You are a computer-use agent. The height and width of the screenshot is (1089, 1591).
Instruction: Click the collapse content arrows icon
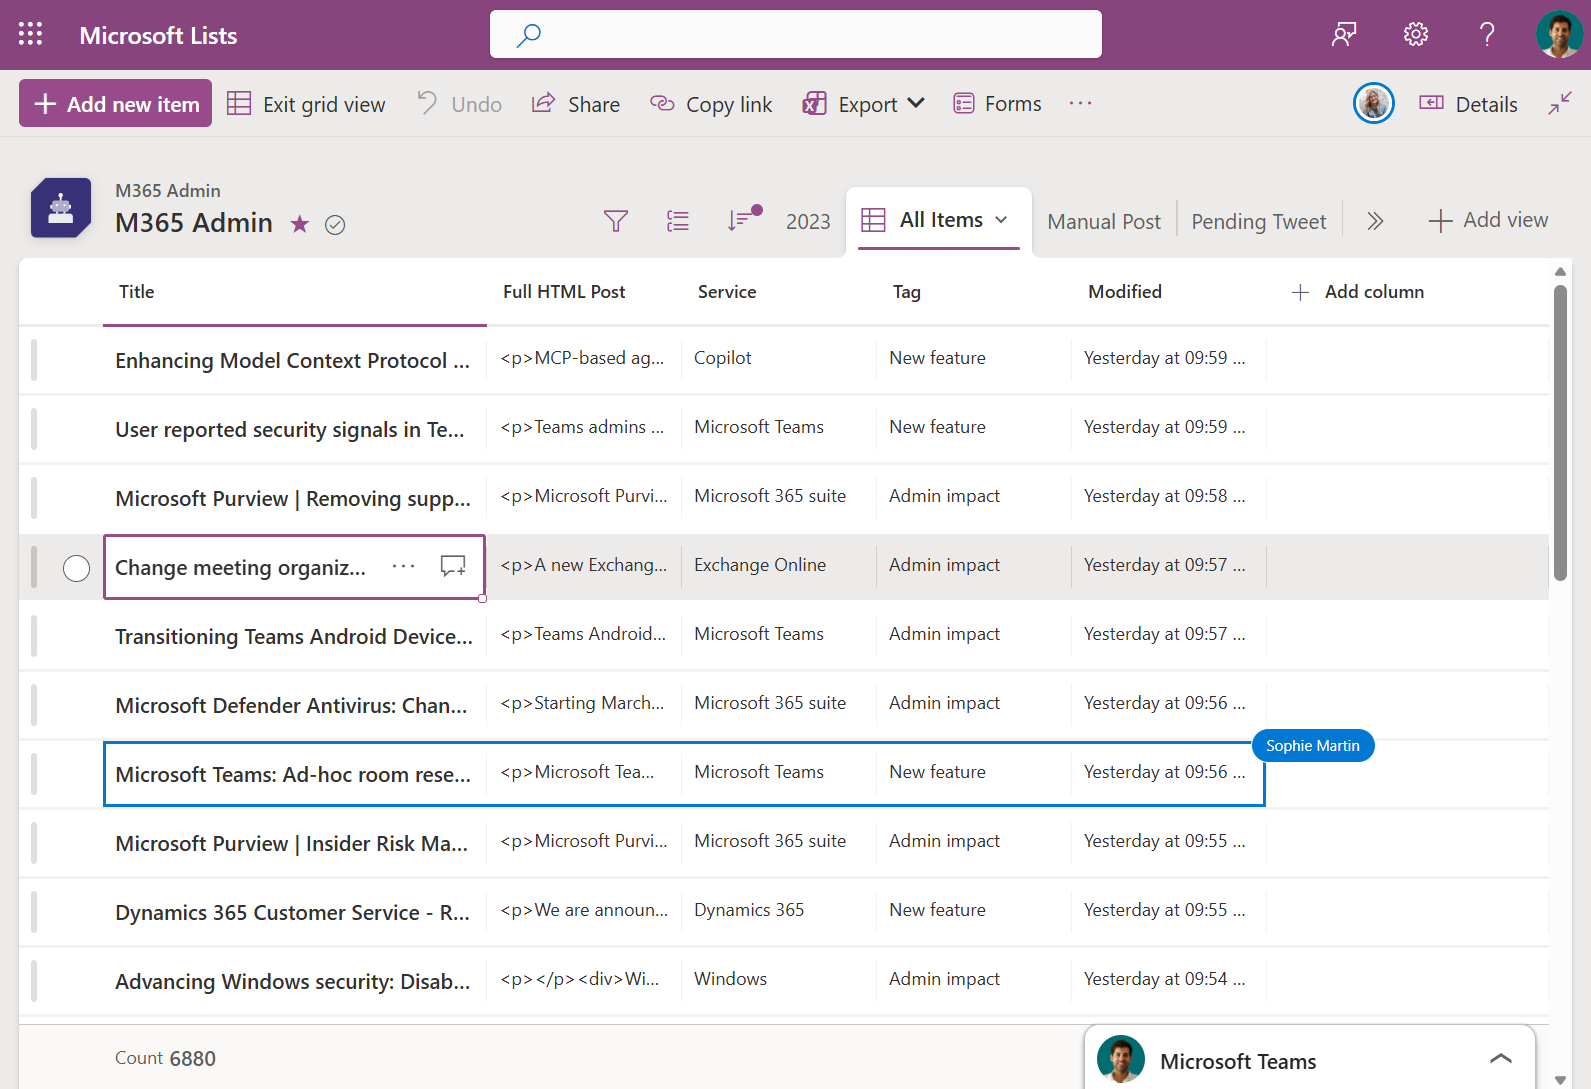pyautogui.click(x=1560, y=103)
